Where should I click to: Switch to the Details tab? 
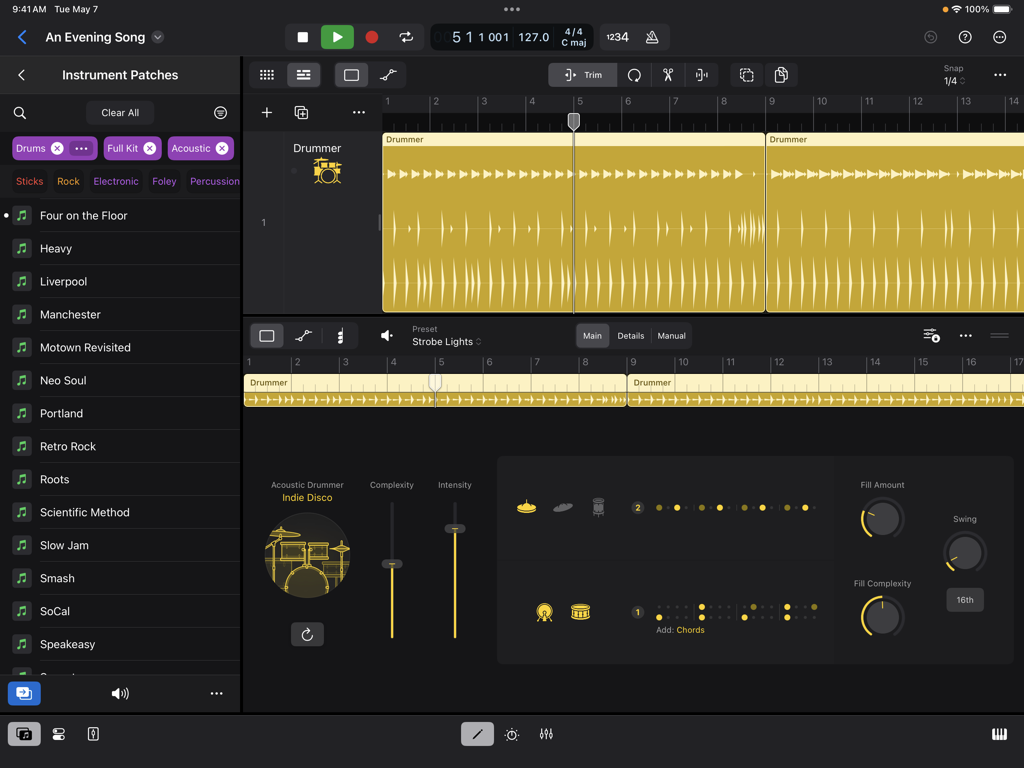point(630,335)
